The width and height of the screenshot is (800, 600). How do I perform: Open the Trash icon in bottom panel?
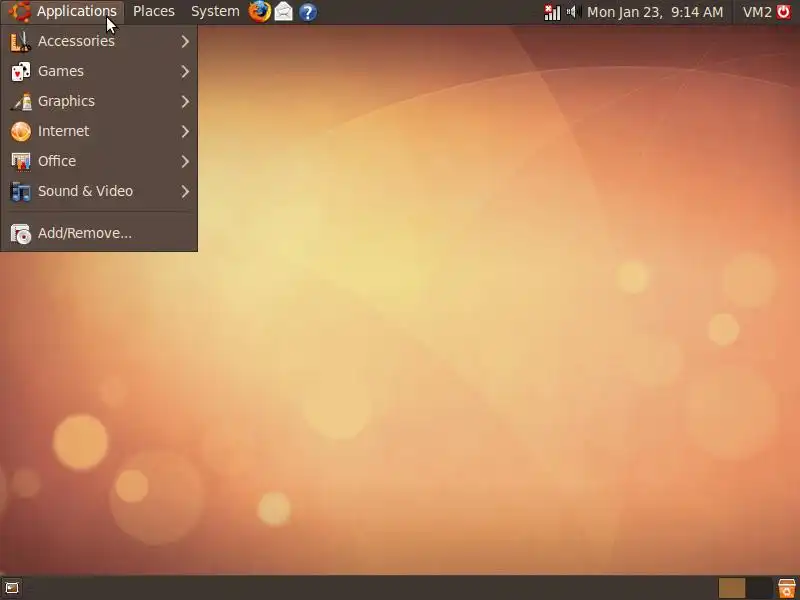[787, 588]
